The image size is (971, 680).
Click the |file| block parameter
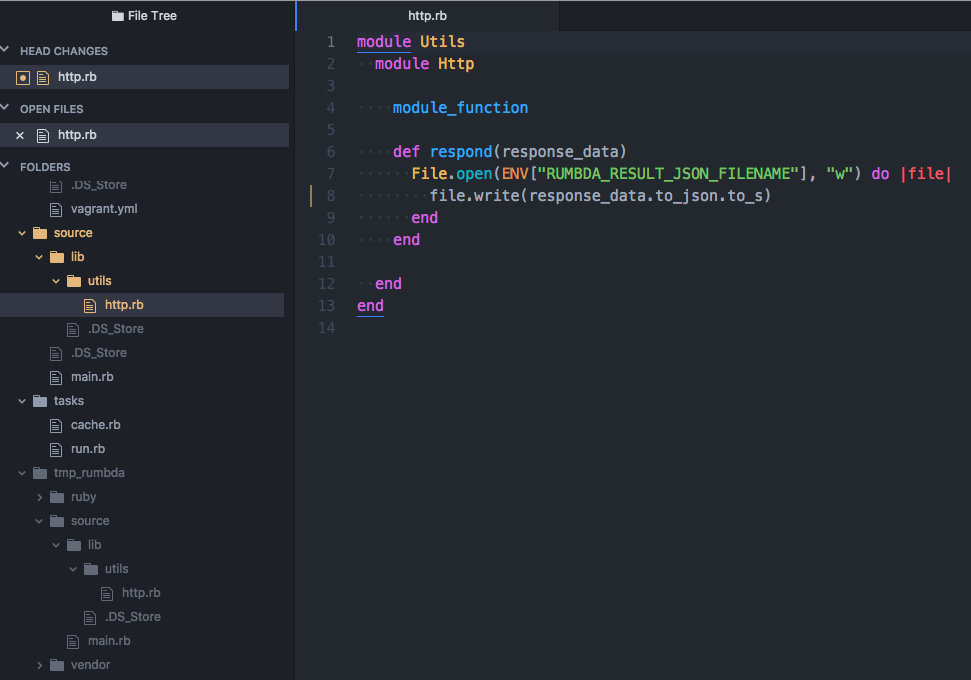[926, 174]
